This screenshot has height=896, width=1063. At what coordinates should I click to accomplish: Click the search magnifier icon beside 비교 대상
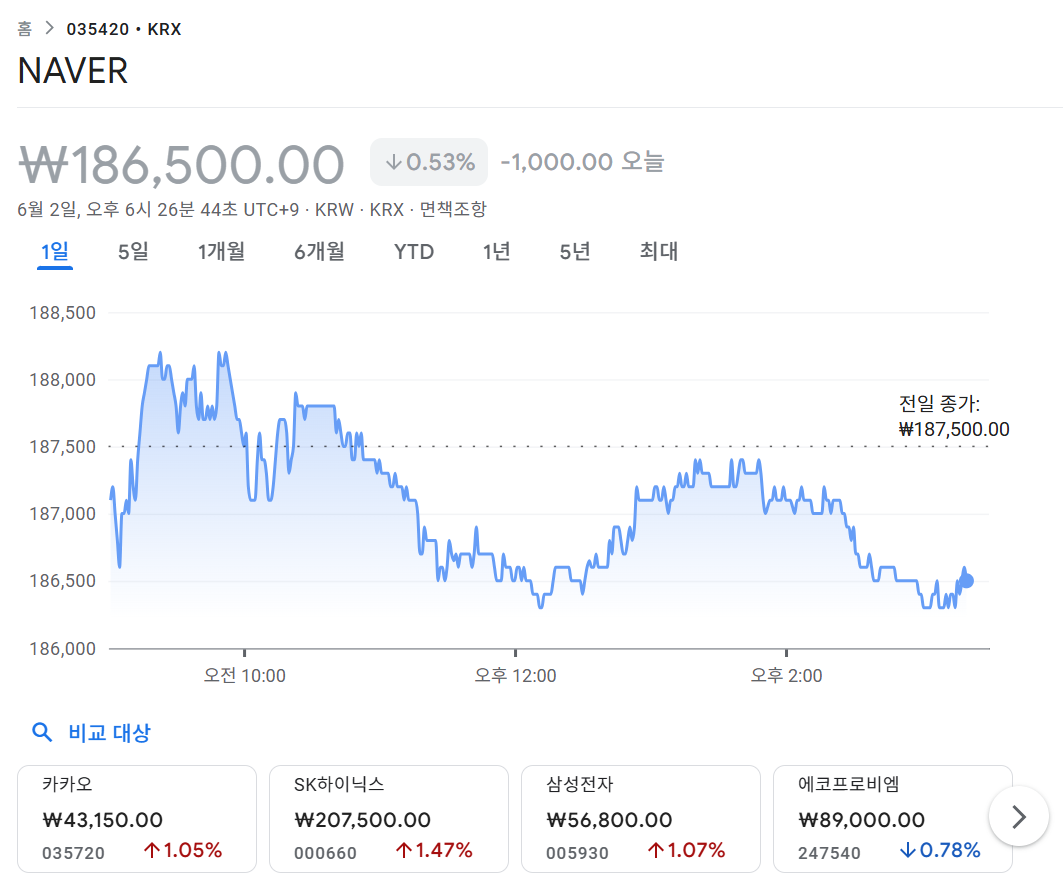[42, 732]
